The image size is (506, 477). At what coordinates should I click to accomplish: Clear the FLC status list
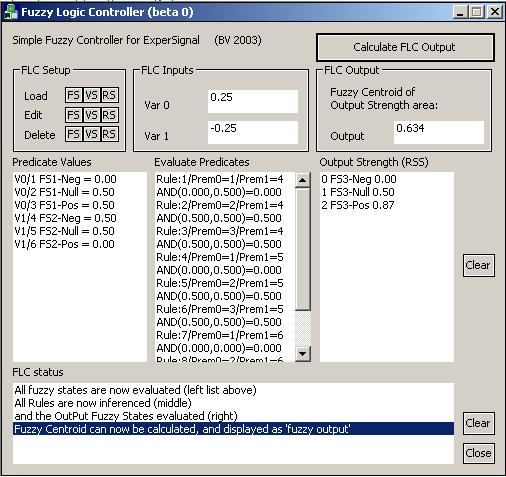coord(478,423)
